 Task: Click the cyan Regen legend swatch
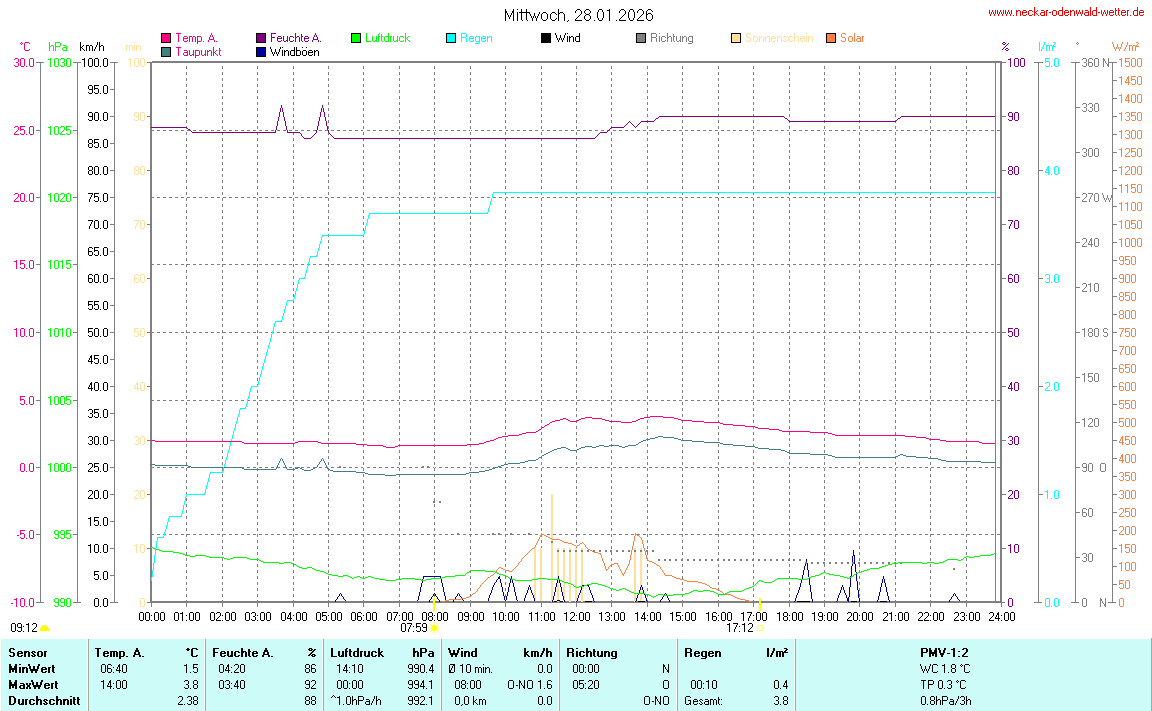click(x=450, y=38)
